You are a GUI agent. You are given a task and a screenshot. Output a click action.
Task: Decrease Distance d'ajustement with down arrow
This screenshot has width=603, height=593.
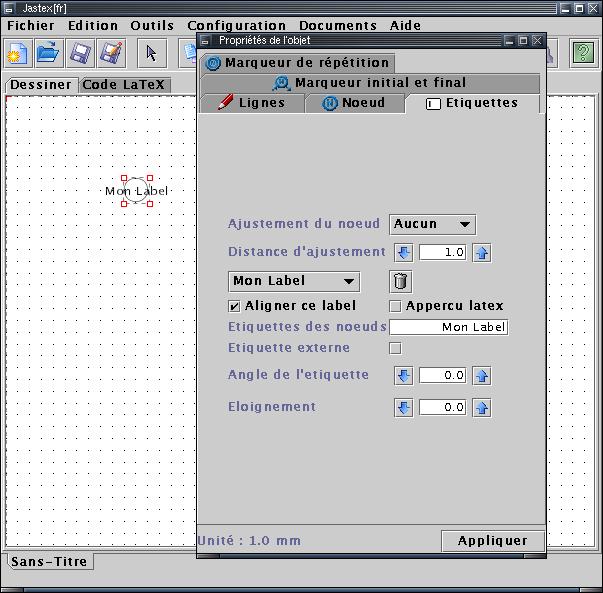pyautogui.click(x=403, y=253)
